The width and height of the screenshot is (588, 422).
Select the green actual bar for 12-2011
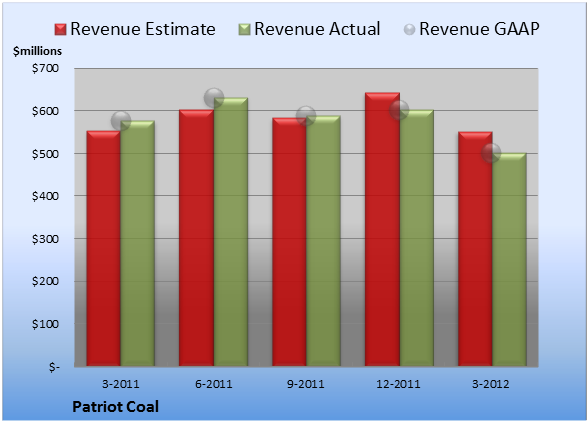tap(417, 238)
